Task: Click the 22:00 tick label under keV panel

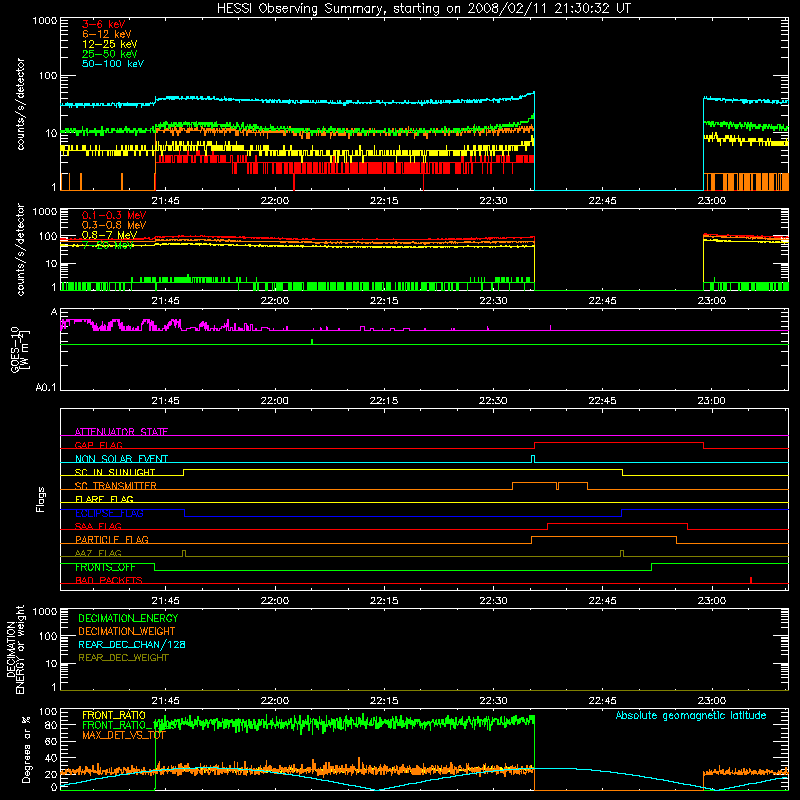Action: pyautogui.click(x=274, y=201)
